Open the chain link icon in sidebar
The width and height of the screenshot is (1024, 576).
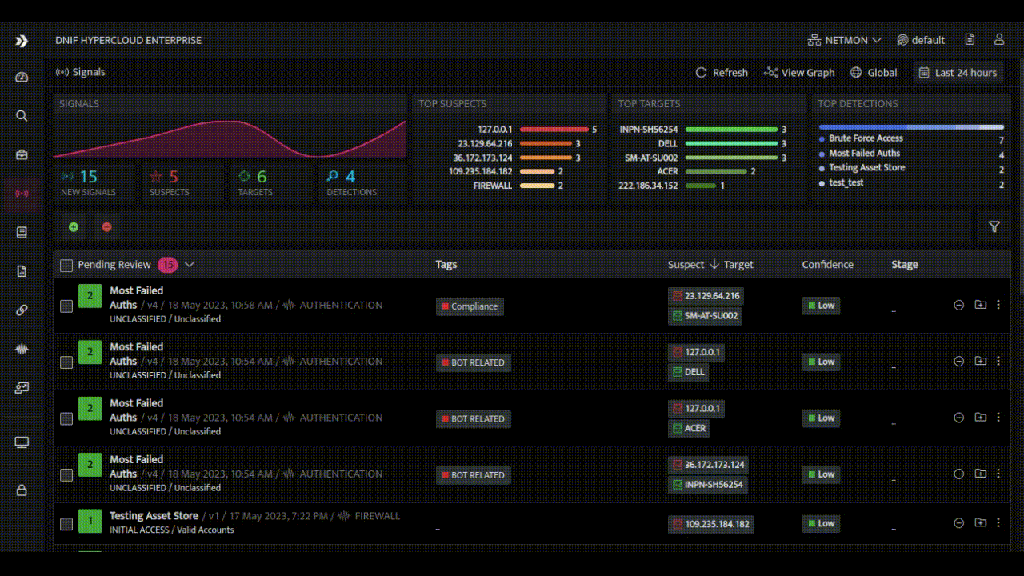point(22,310)
